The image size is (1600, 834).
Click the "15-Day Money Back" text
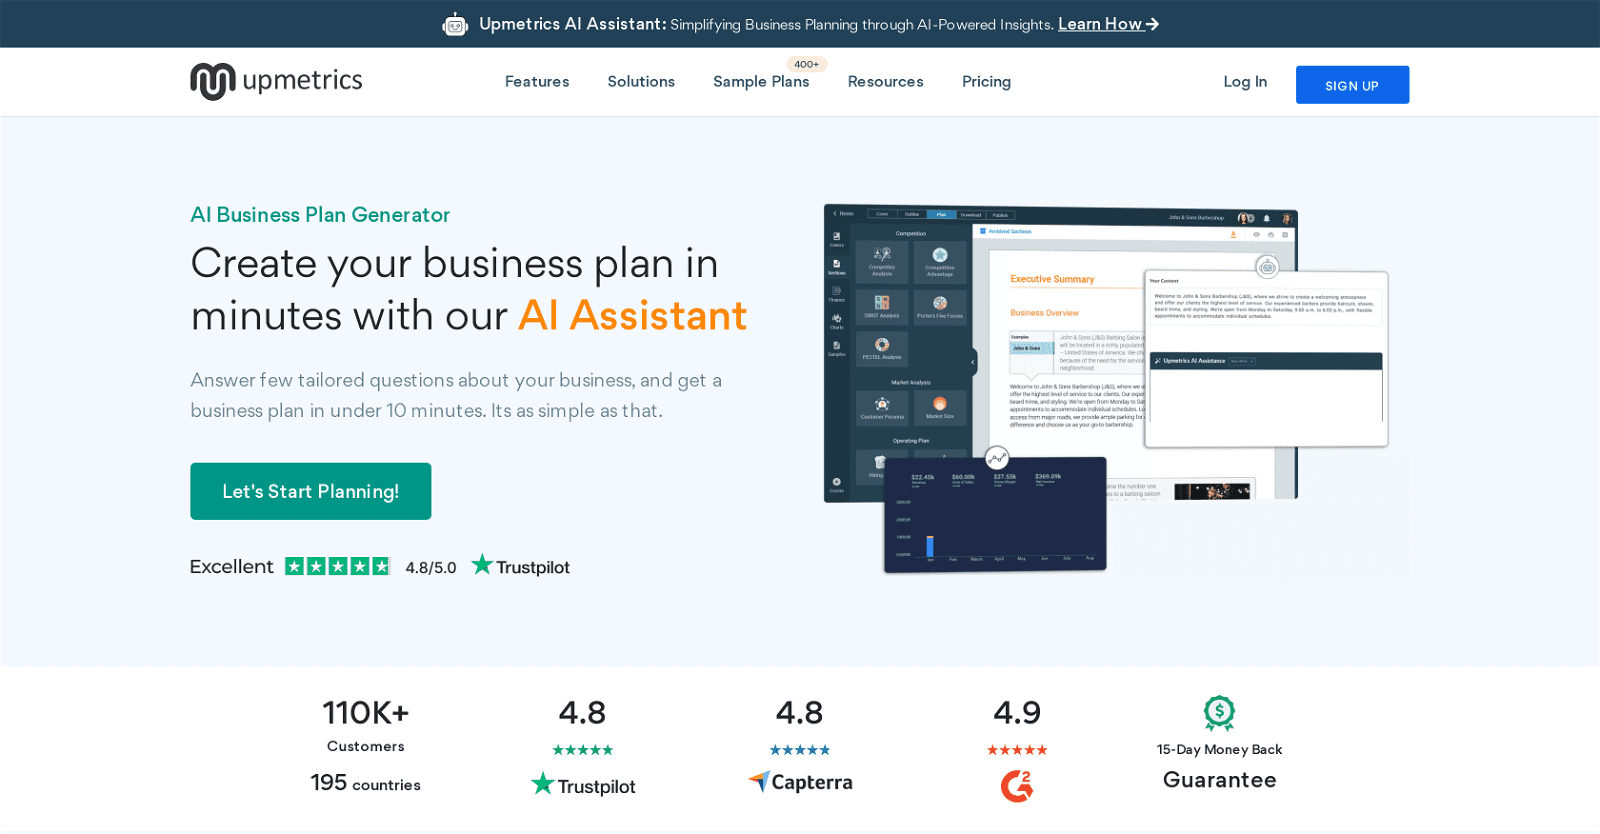point(1219,750)
